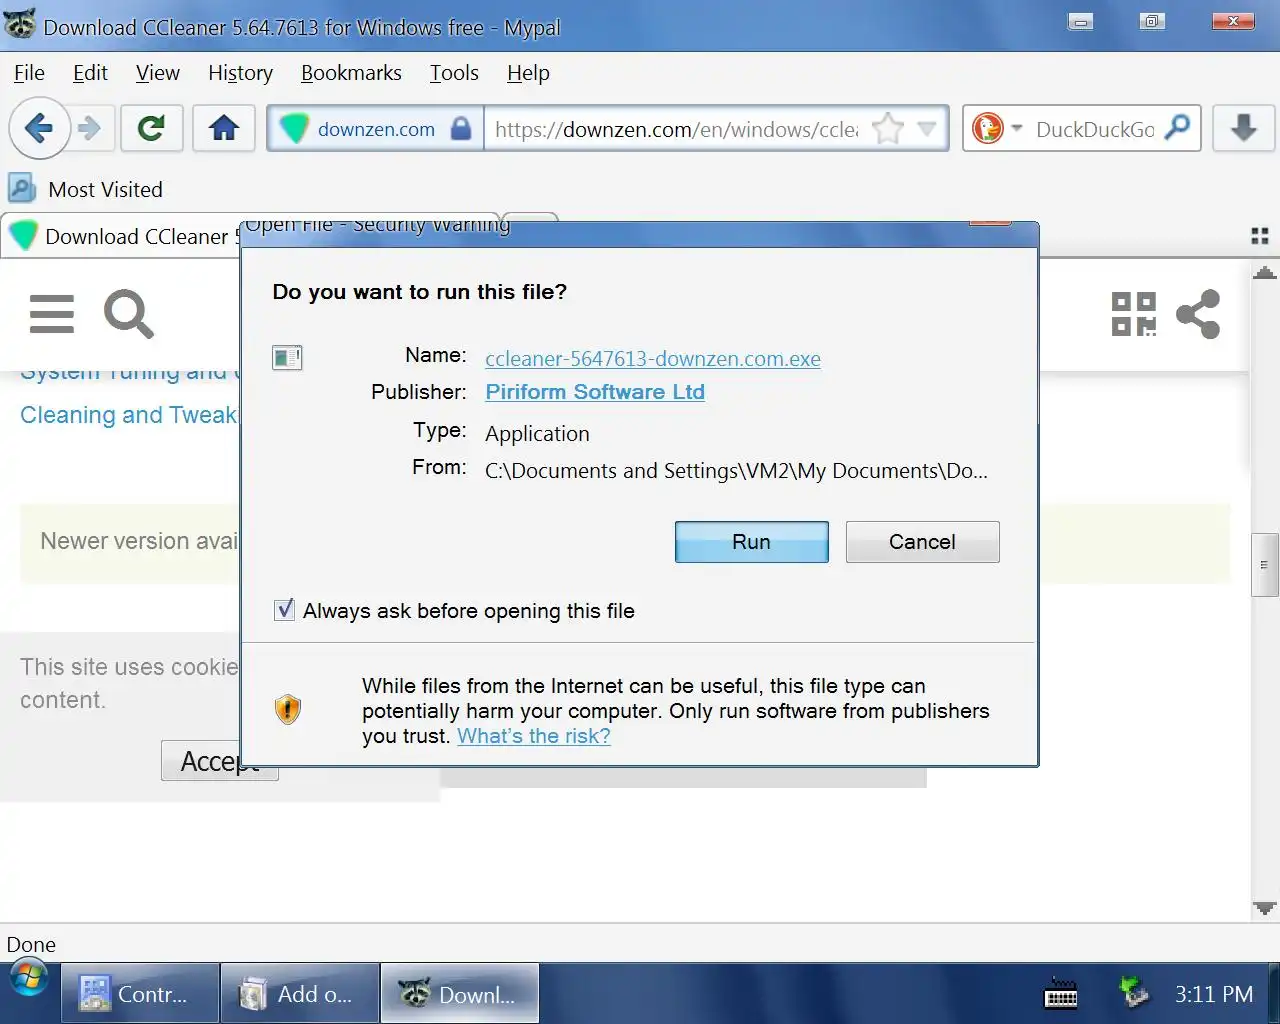Screen dimensions: 1280x1024
Task: Click the application file icon in dialog
Action: pos(287,357)
